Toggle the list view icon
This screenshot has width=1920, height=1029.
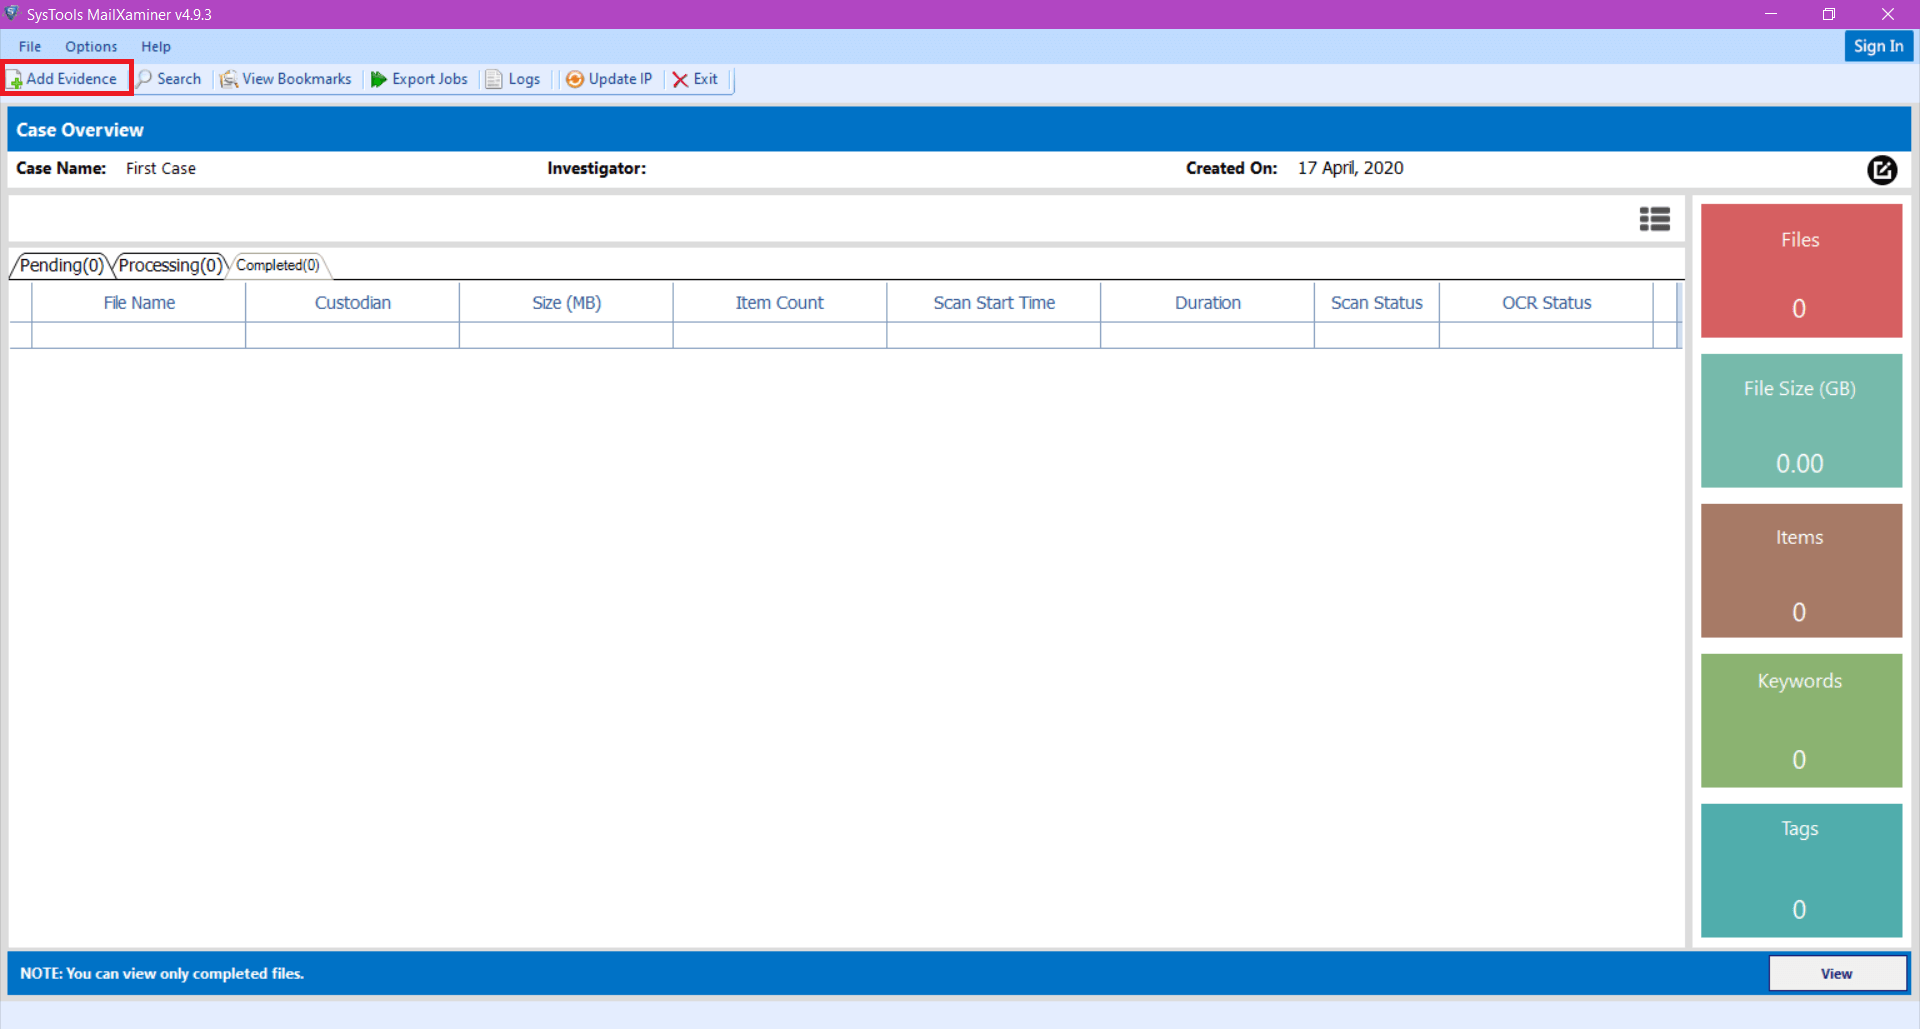tap(1654, 219)
